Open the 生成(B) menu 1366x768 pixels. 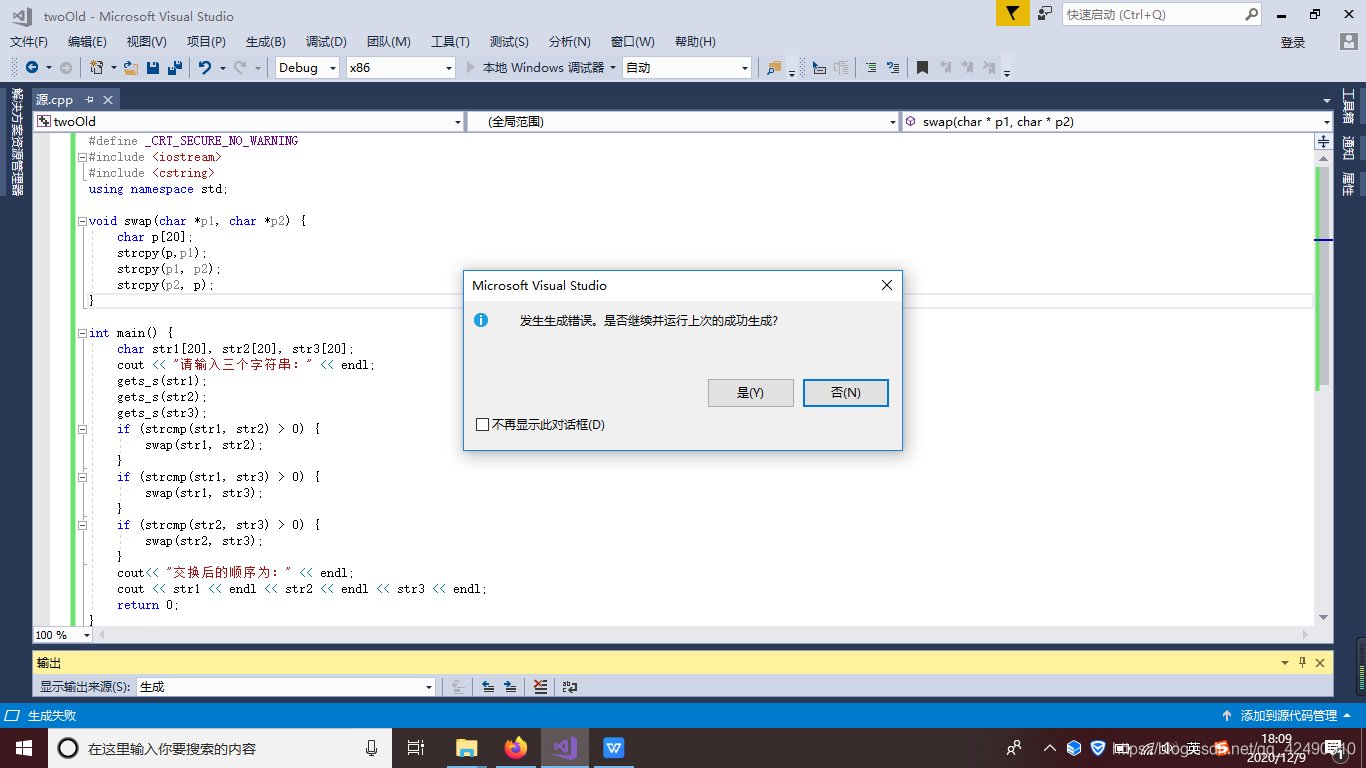[x=266, y=42]
